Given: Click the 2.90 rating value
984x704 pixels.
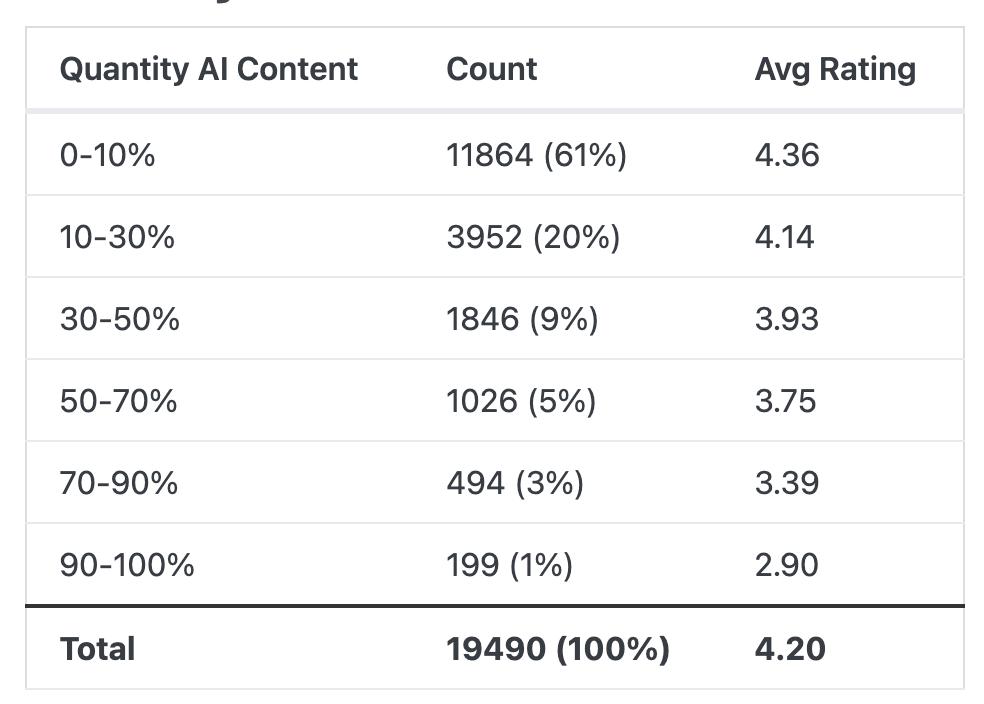Looking at the screenshot, I should pyautogui.click(x=786, y=565).
